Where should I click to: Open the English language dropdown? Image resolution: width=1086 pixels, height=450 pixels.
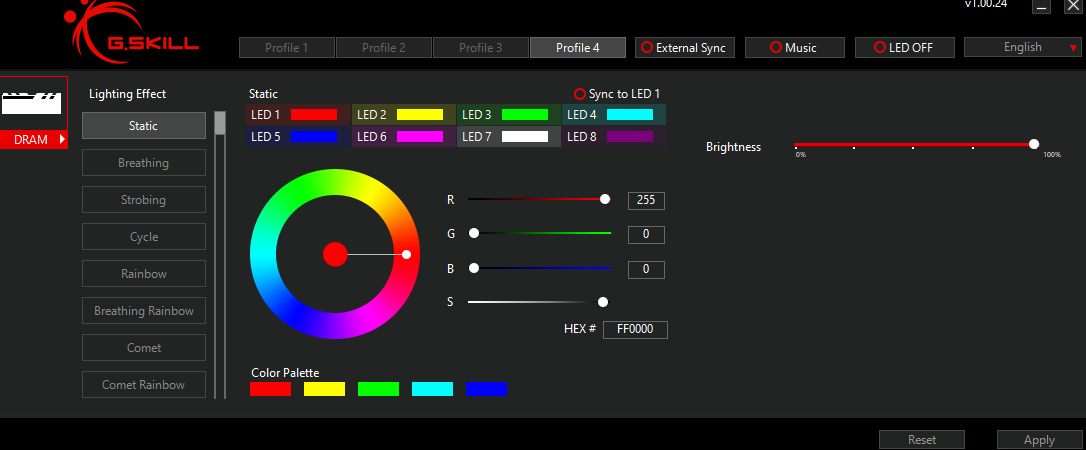point(1022,47)
